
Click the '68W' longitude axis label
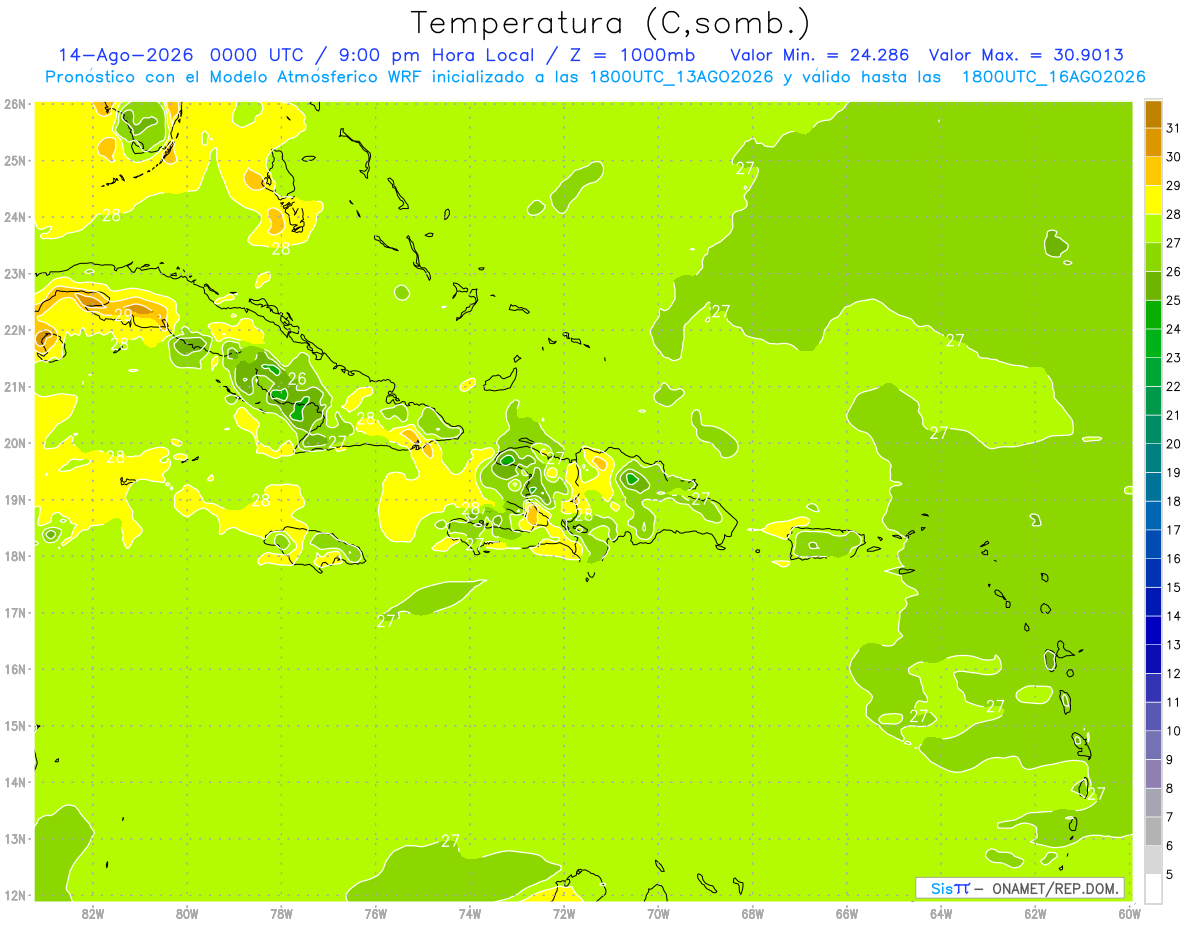[753, 913]
